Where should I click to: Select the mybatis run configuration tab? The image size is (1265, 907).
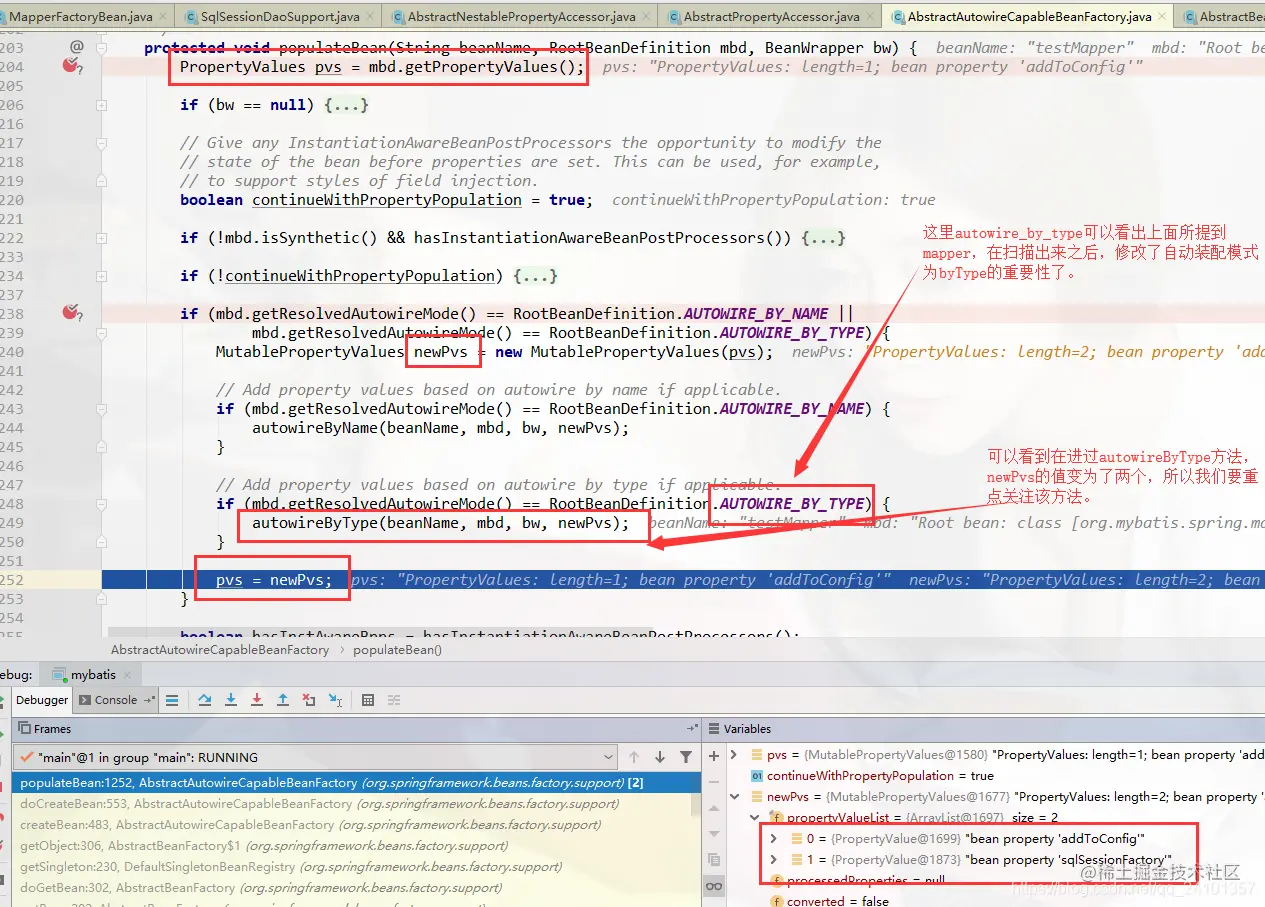coord(92,675)
